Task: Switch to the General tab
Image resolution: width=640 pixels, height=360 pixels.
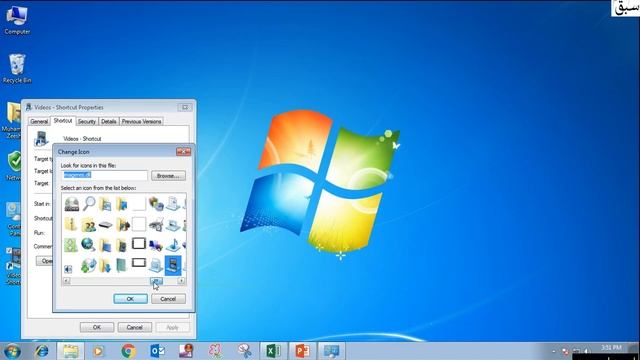Action: coord(39,121)
